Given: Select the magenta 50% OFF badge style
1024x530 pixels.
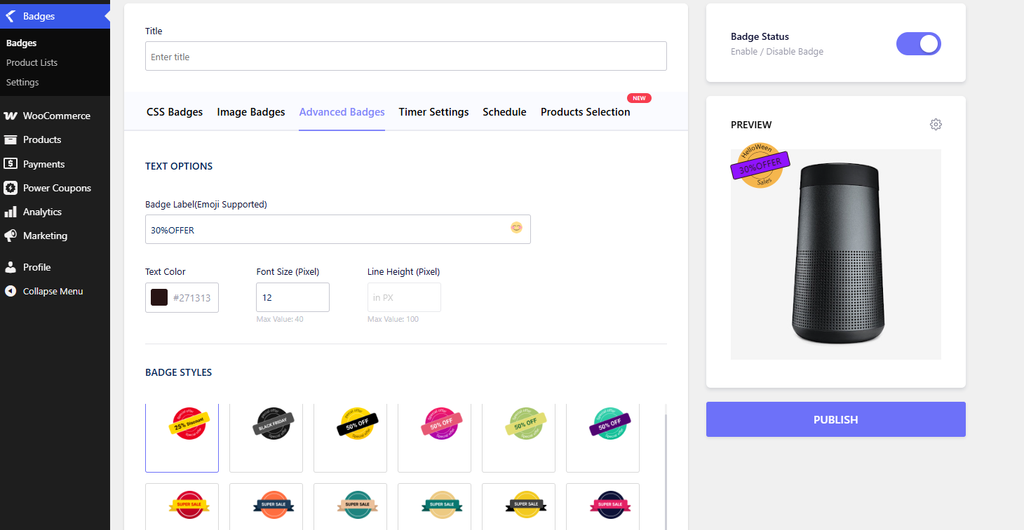Looking at the screenshot, I should pos(434,437).
